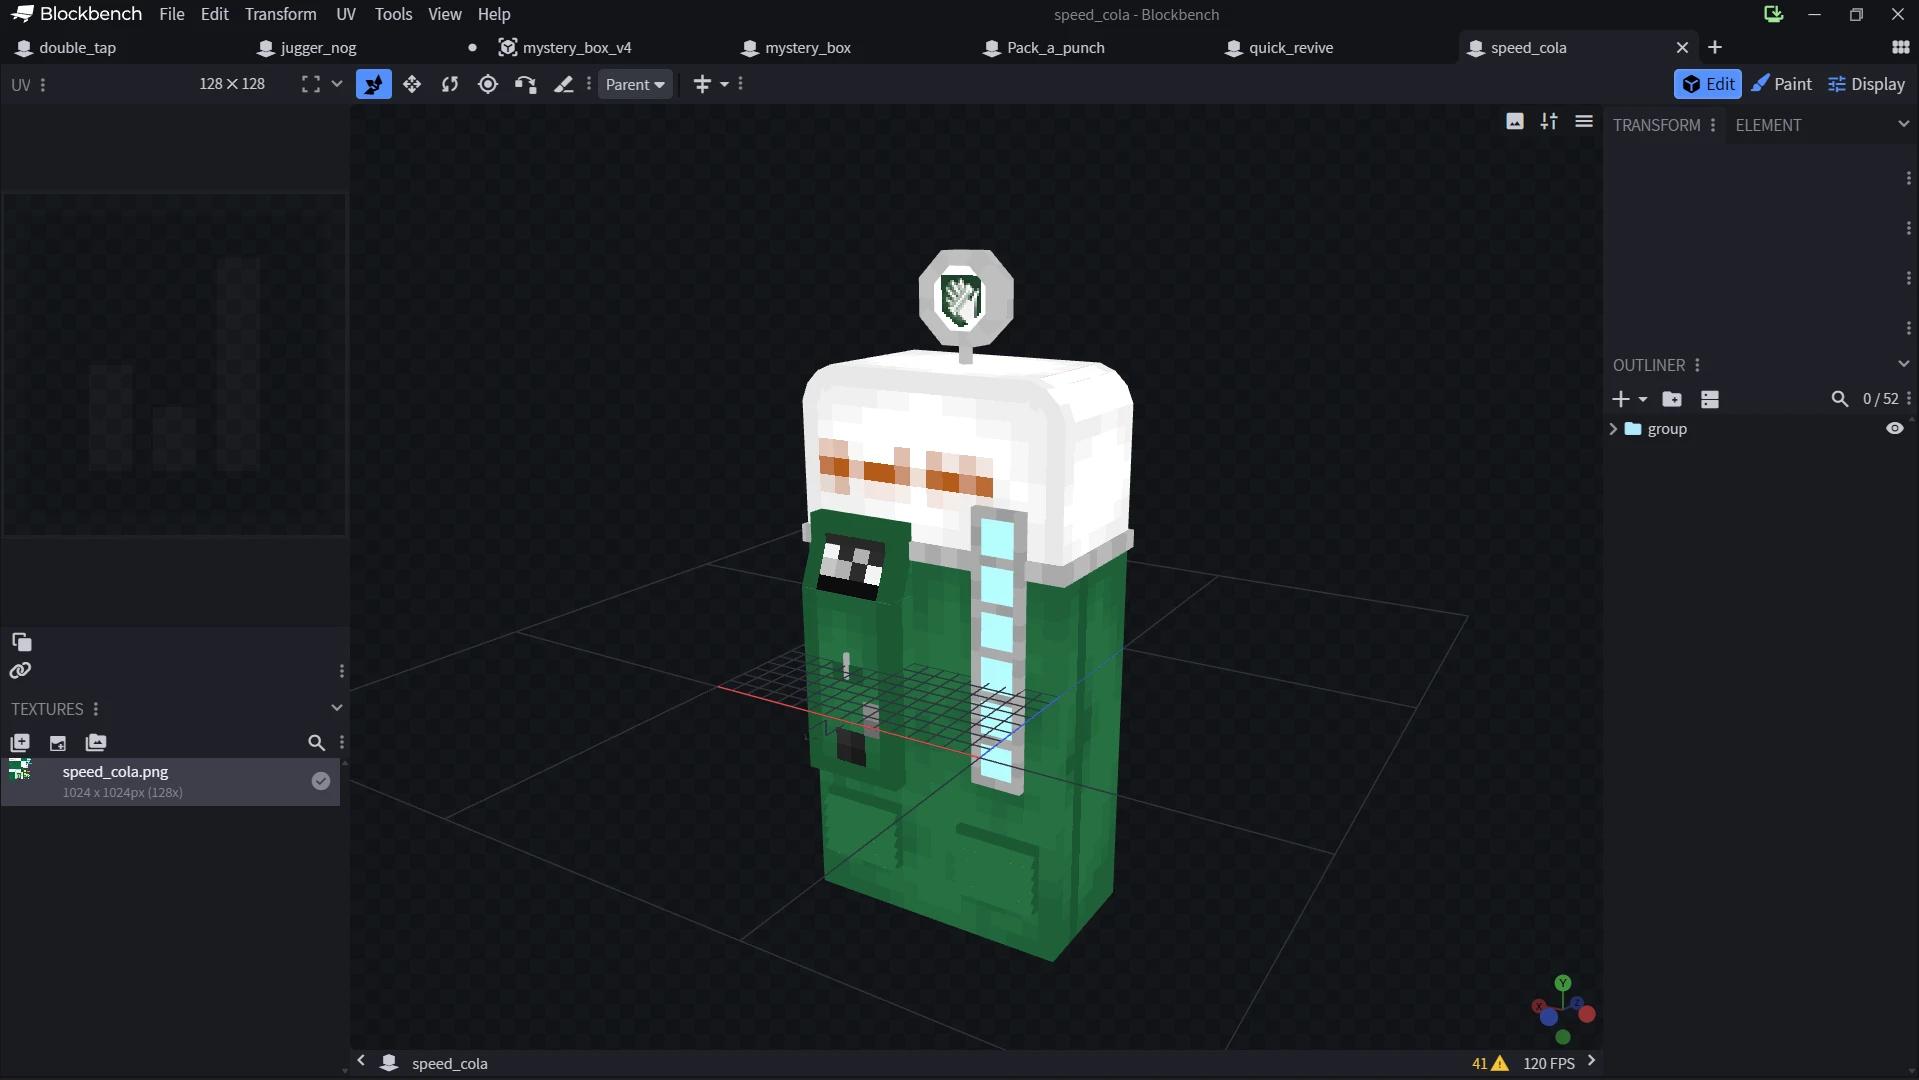
Task: Open the Transform menu
Action: click(x=281, y=14)
